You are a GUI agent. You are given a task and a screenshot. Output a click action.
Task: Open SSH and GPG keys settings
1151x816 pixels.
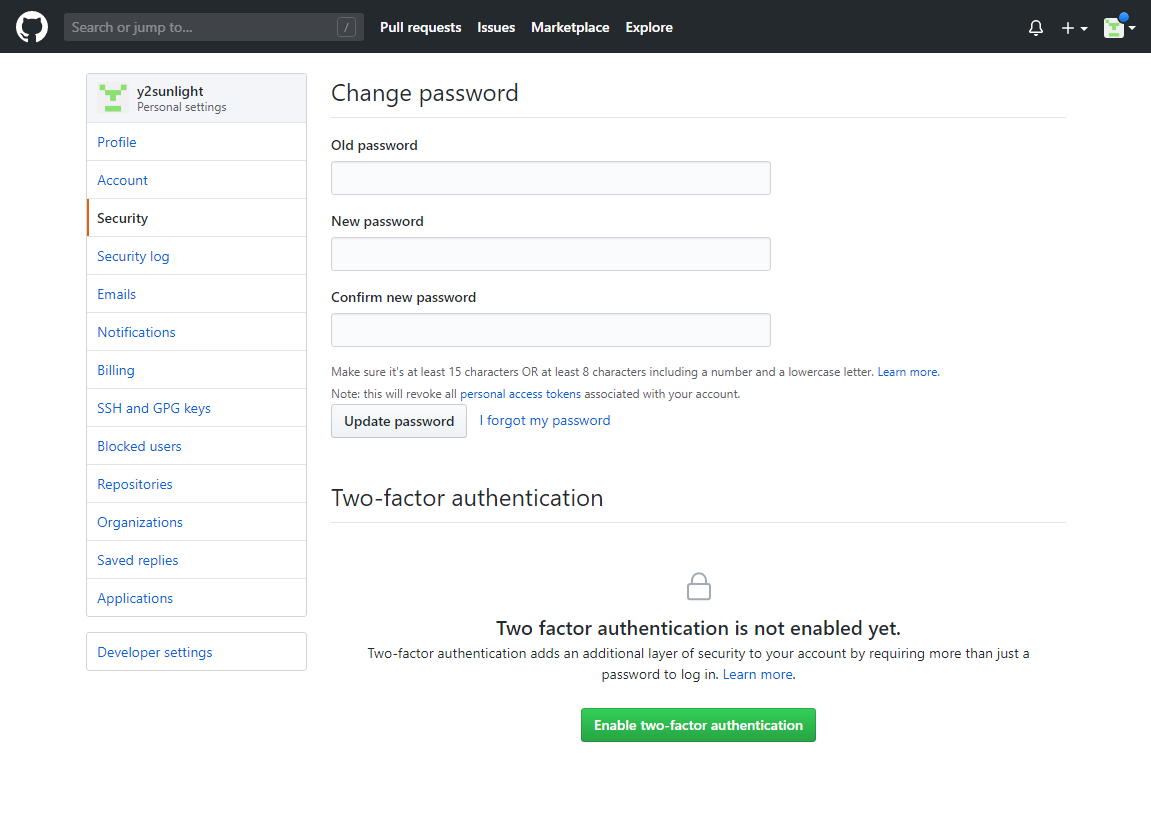(x=154, y=408)
